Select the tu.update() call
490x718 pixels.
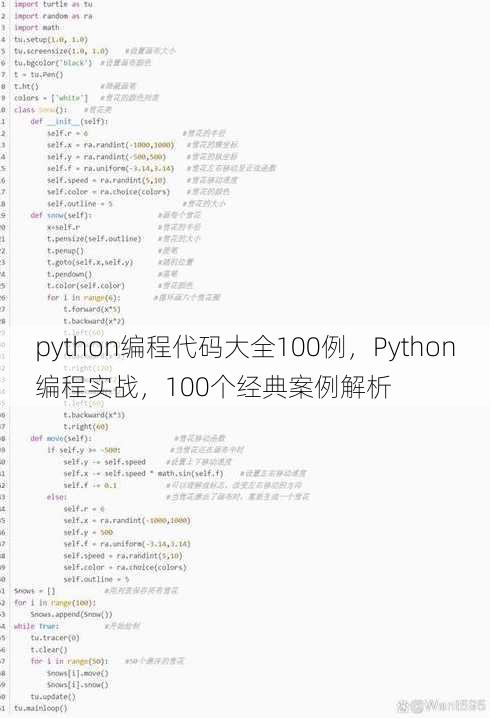click(x=53, y=697)
